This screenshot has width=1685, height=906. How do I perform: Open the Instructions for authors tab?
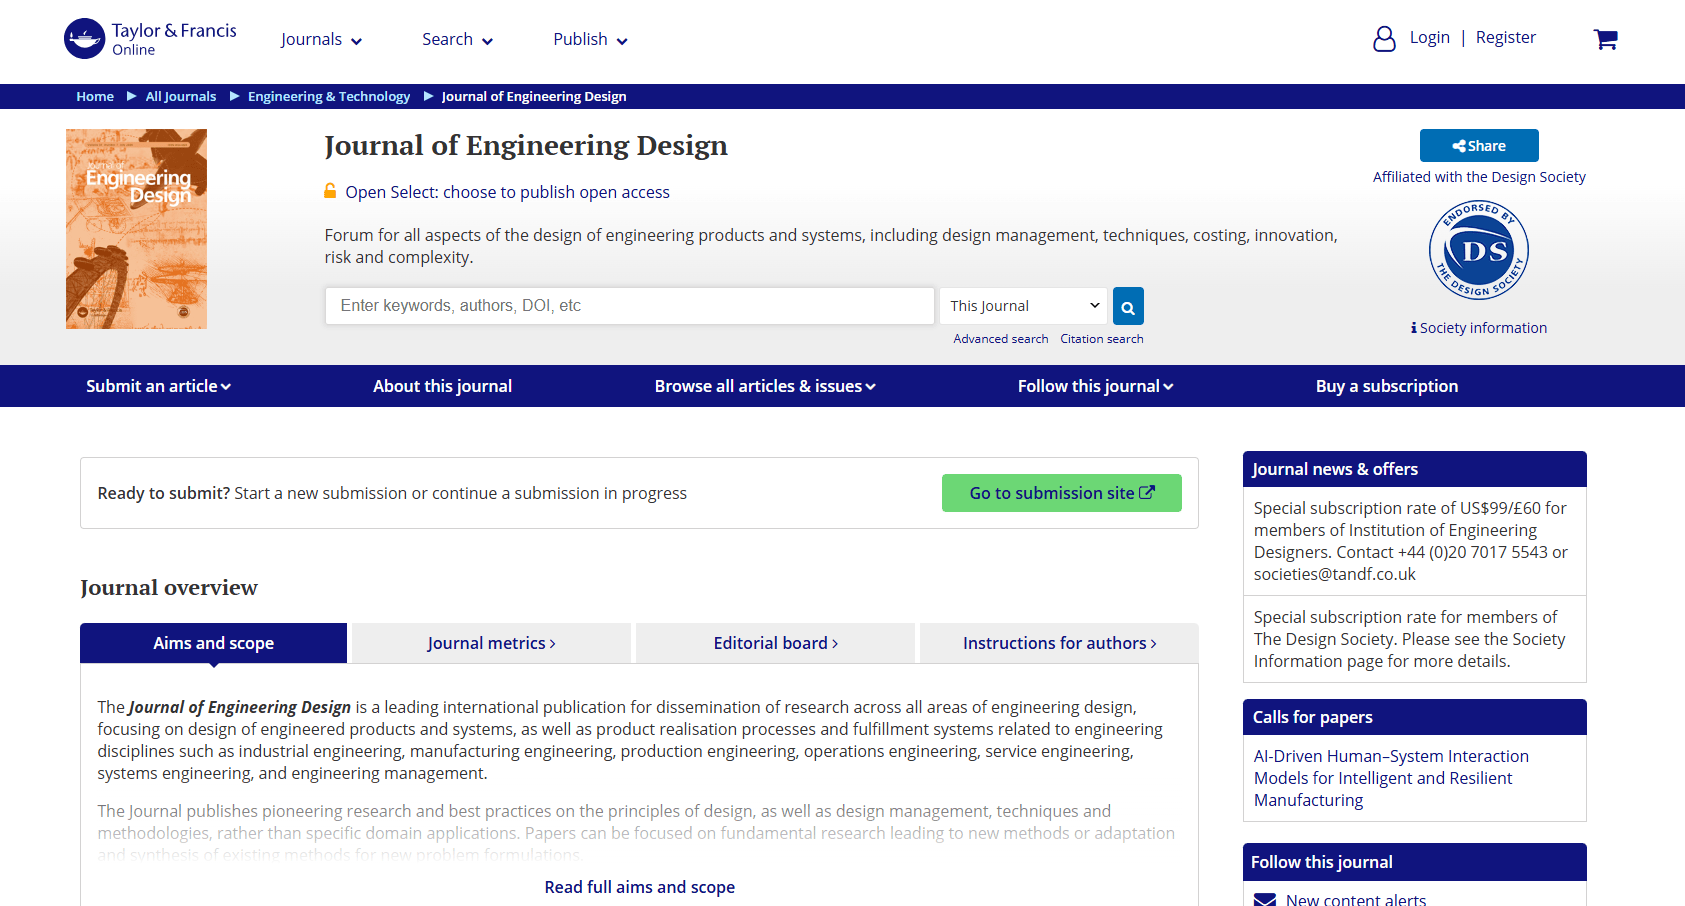1059,643
